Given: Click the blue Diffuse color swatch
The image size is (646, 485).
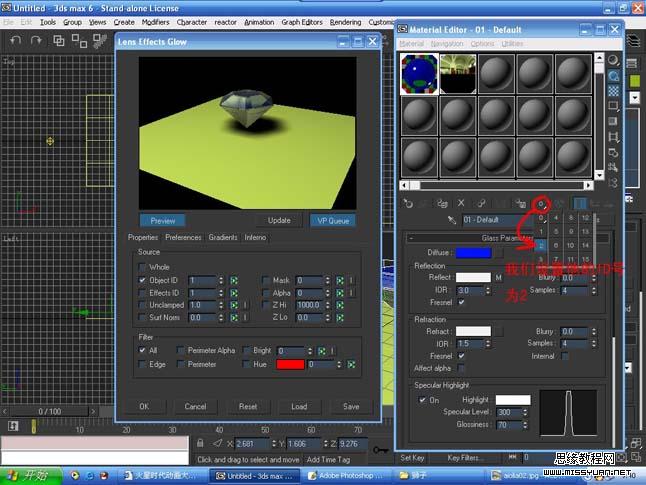Looking at the screenshot, I should (473, 253).
